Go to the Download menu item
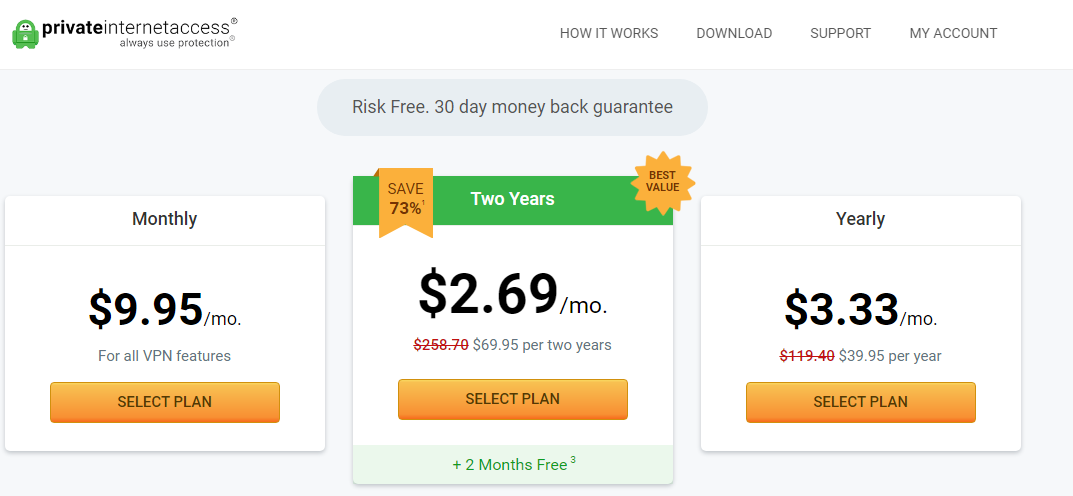The image size is (1073, 496). point(734,33)
